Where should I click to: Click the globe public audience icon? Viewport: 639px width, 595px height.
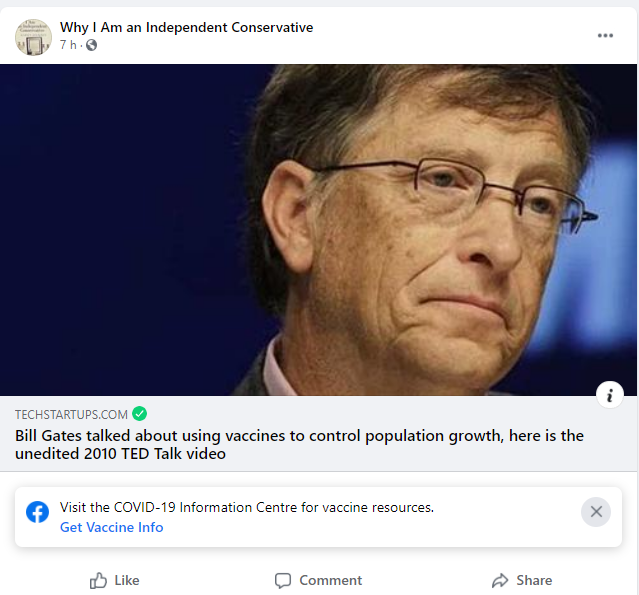[92, 45]
